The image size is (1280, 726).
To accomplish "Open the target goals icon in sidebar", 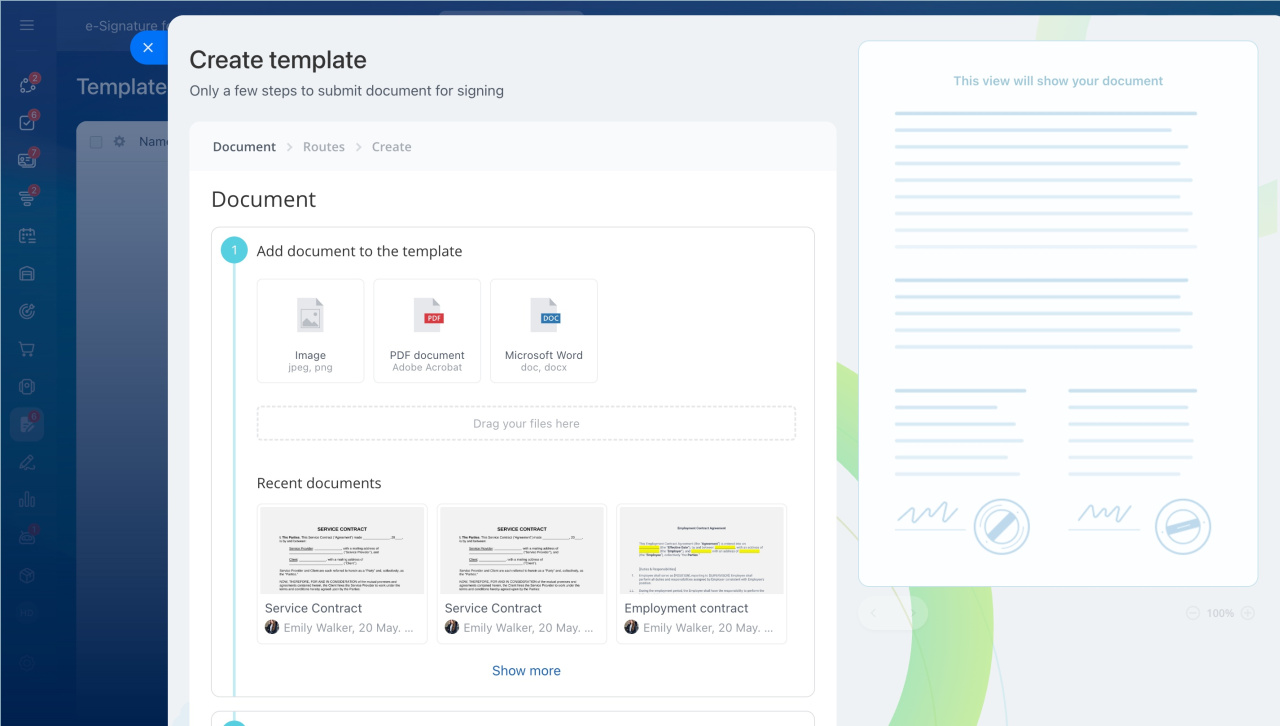I will pyautogui.click(x=27, y=311).
